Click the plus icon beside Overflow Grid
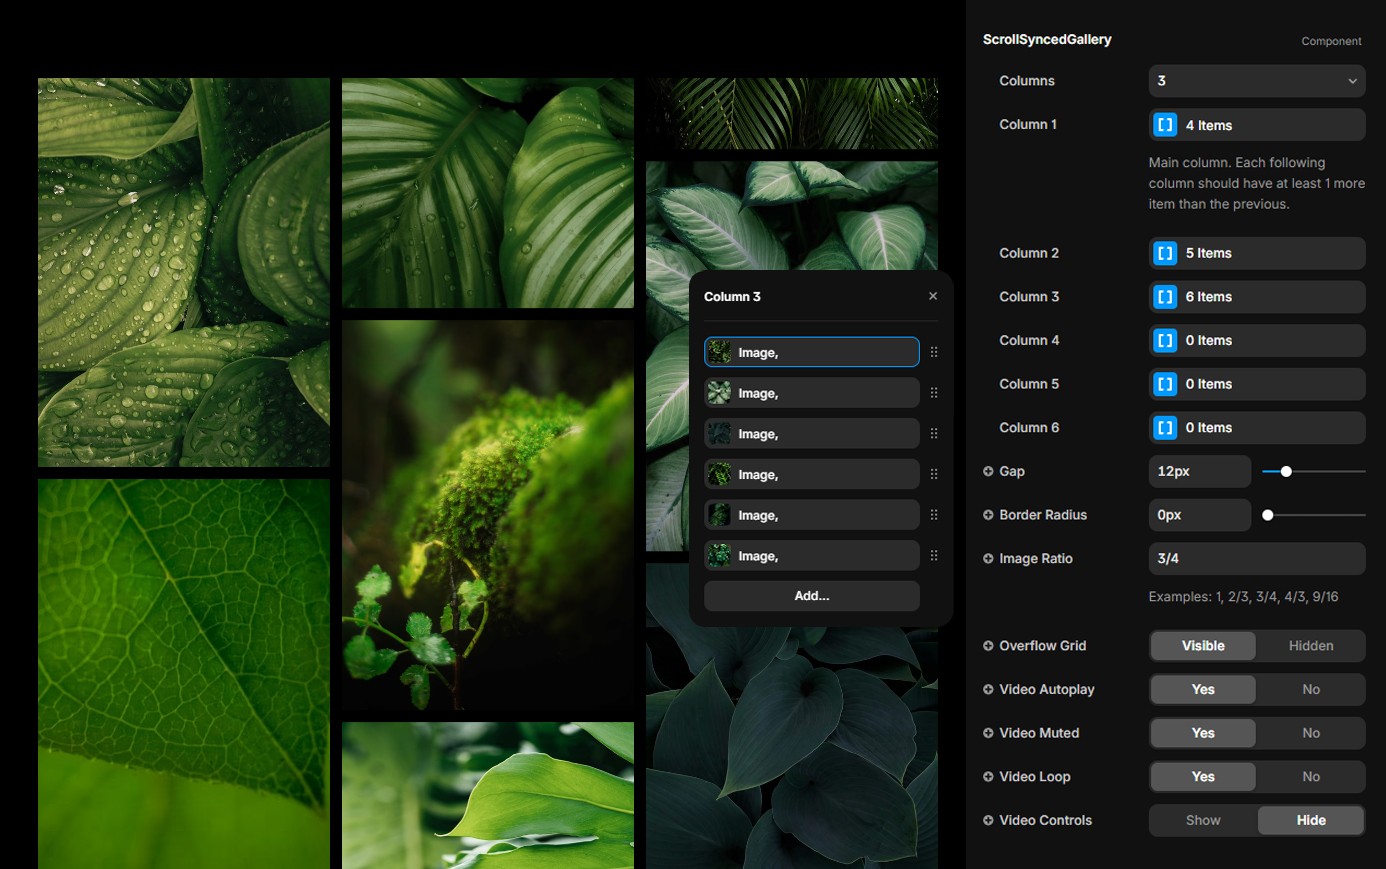 988,646
